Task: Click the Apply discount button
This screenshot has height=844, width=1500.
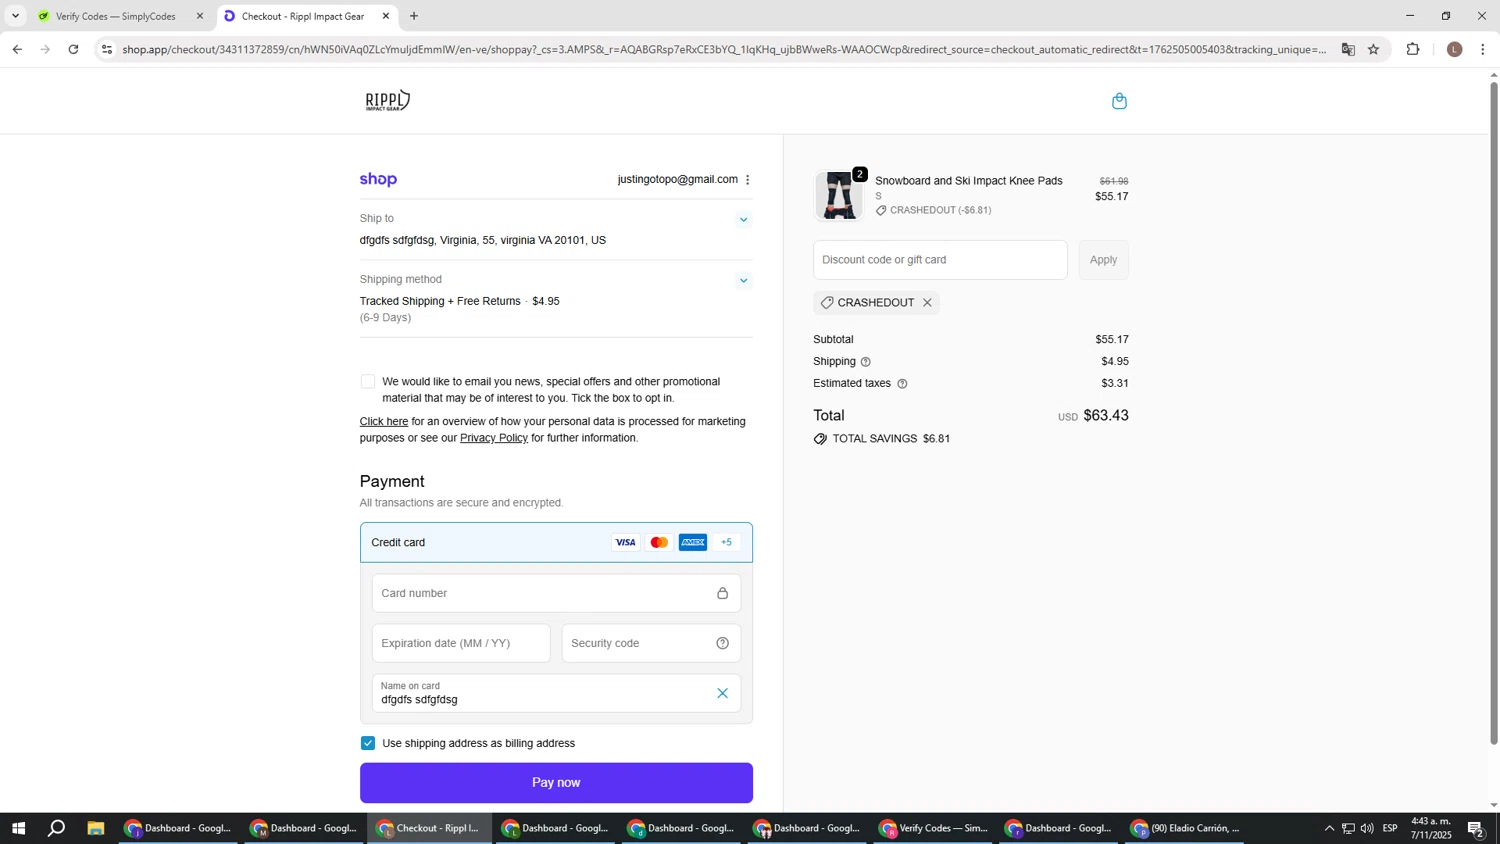Action: point(1104,260)
